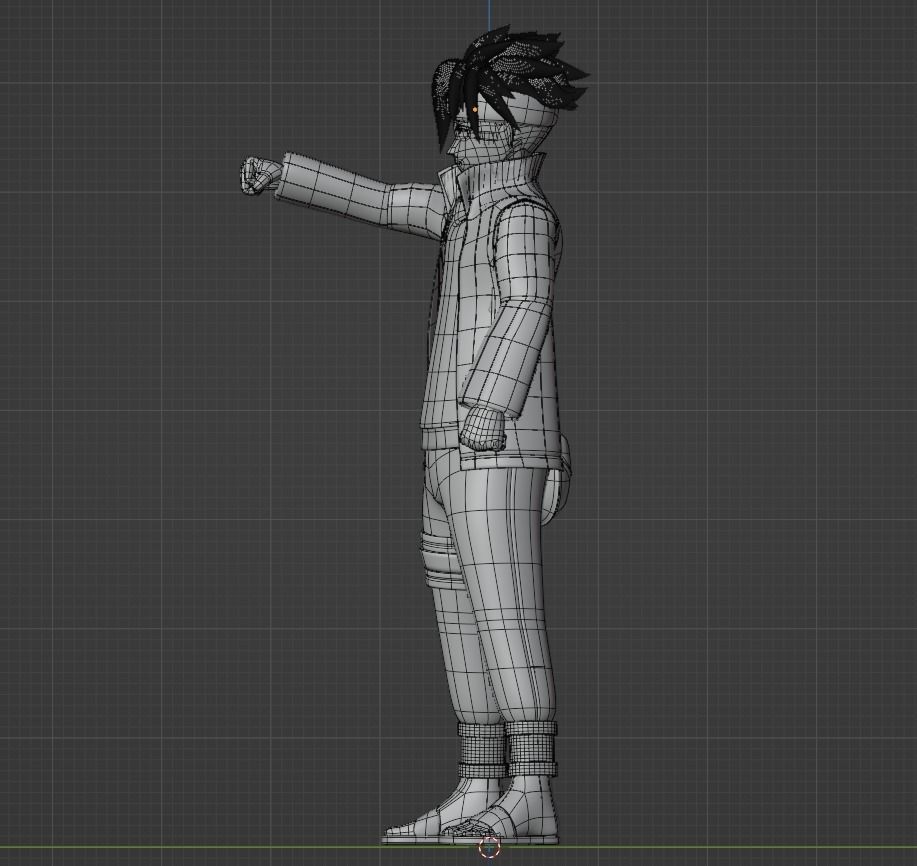Image resolution: width=917 pixels, height=866 pixels.
Task: Select the orange object origin dot
Action: click(475, 109)
